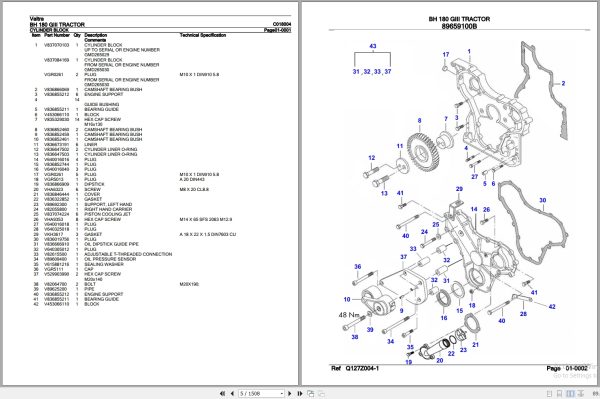Click callout 2 beside the upper gasket
This screenshot has height=399, width=600.
tap(563, 83)
